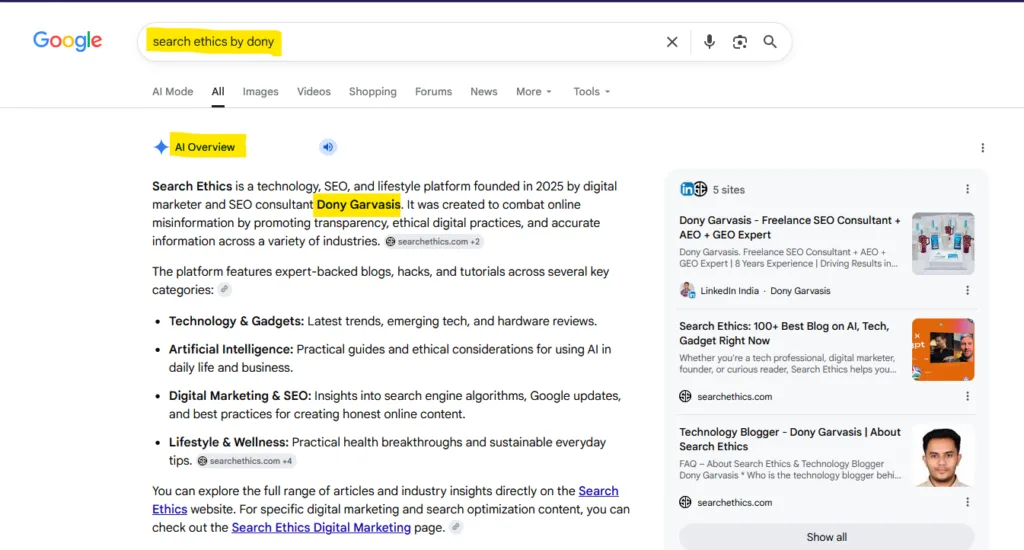1024x550 pixels.
Task: Open three-dot menu for Search Ethics blog result
Action: 967,396
